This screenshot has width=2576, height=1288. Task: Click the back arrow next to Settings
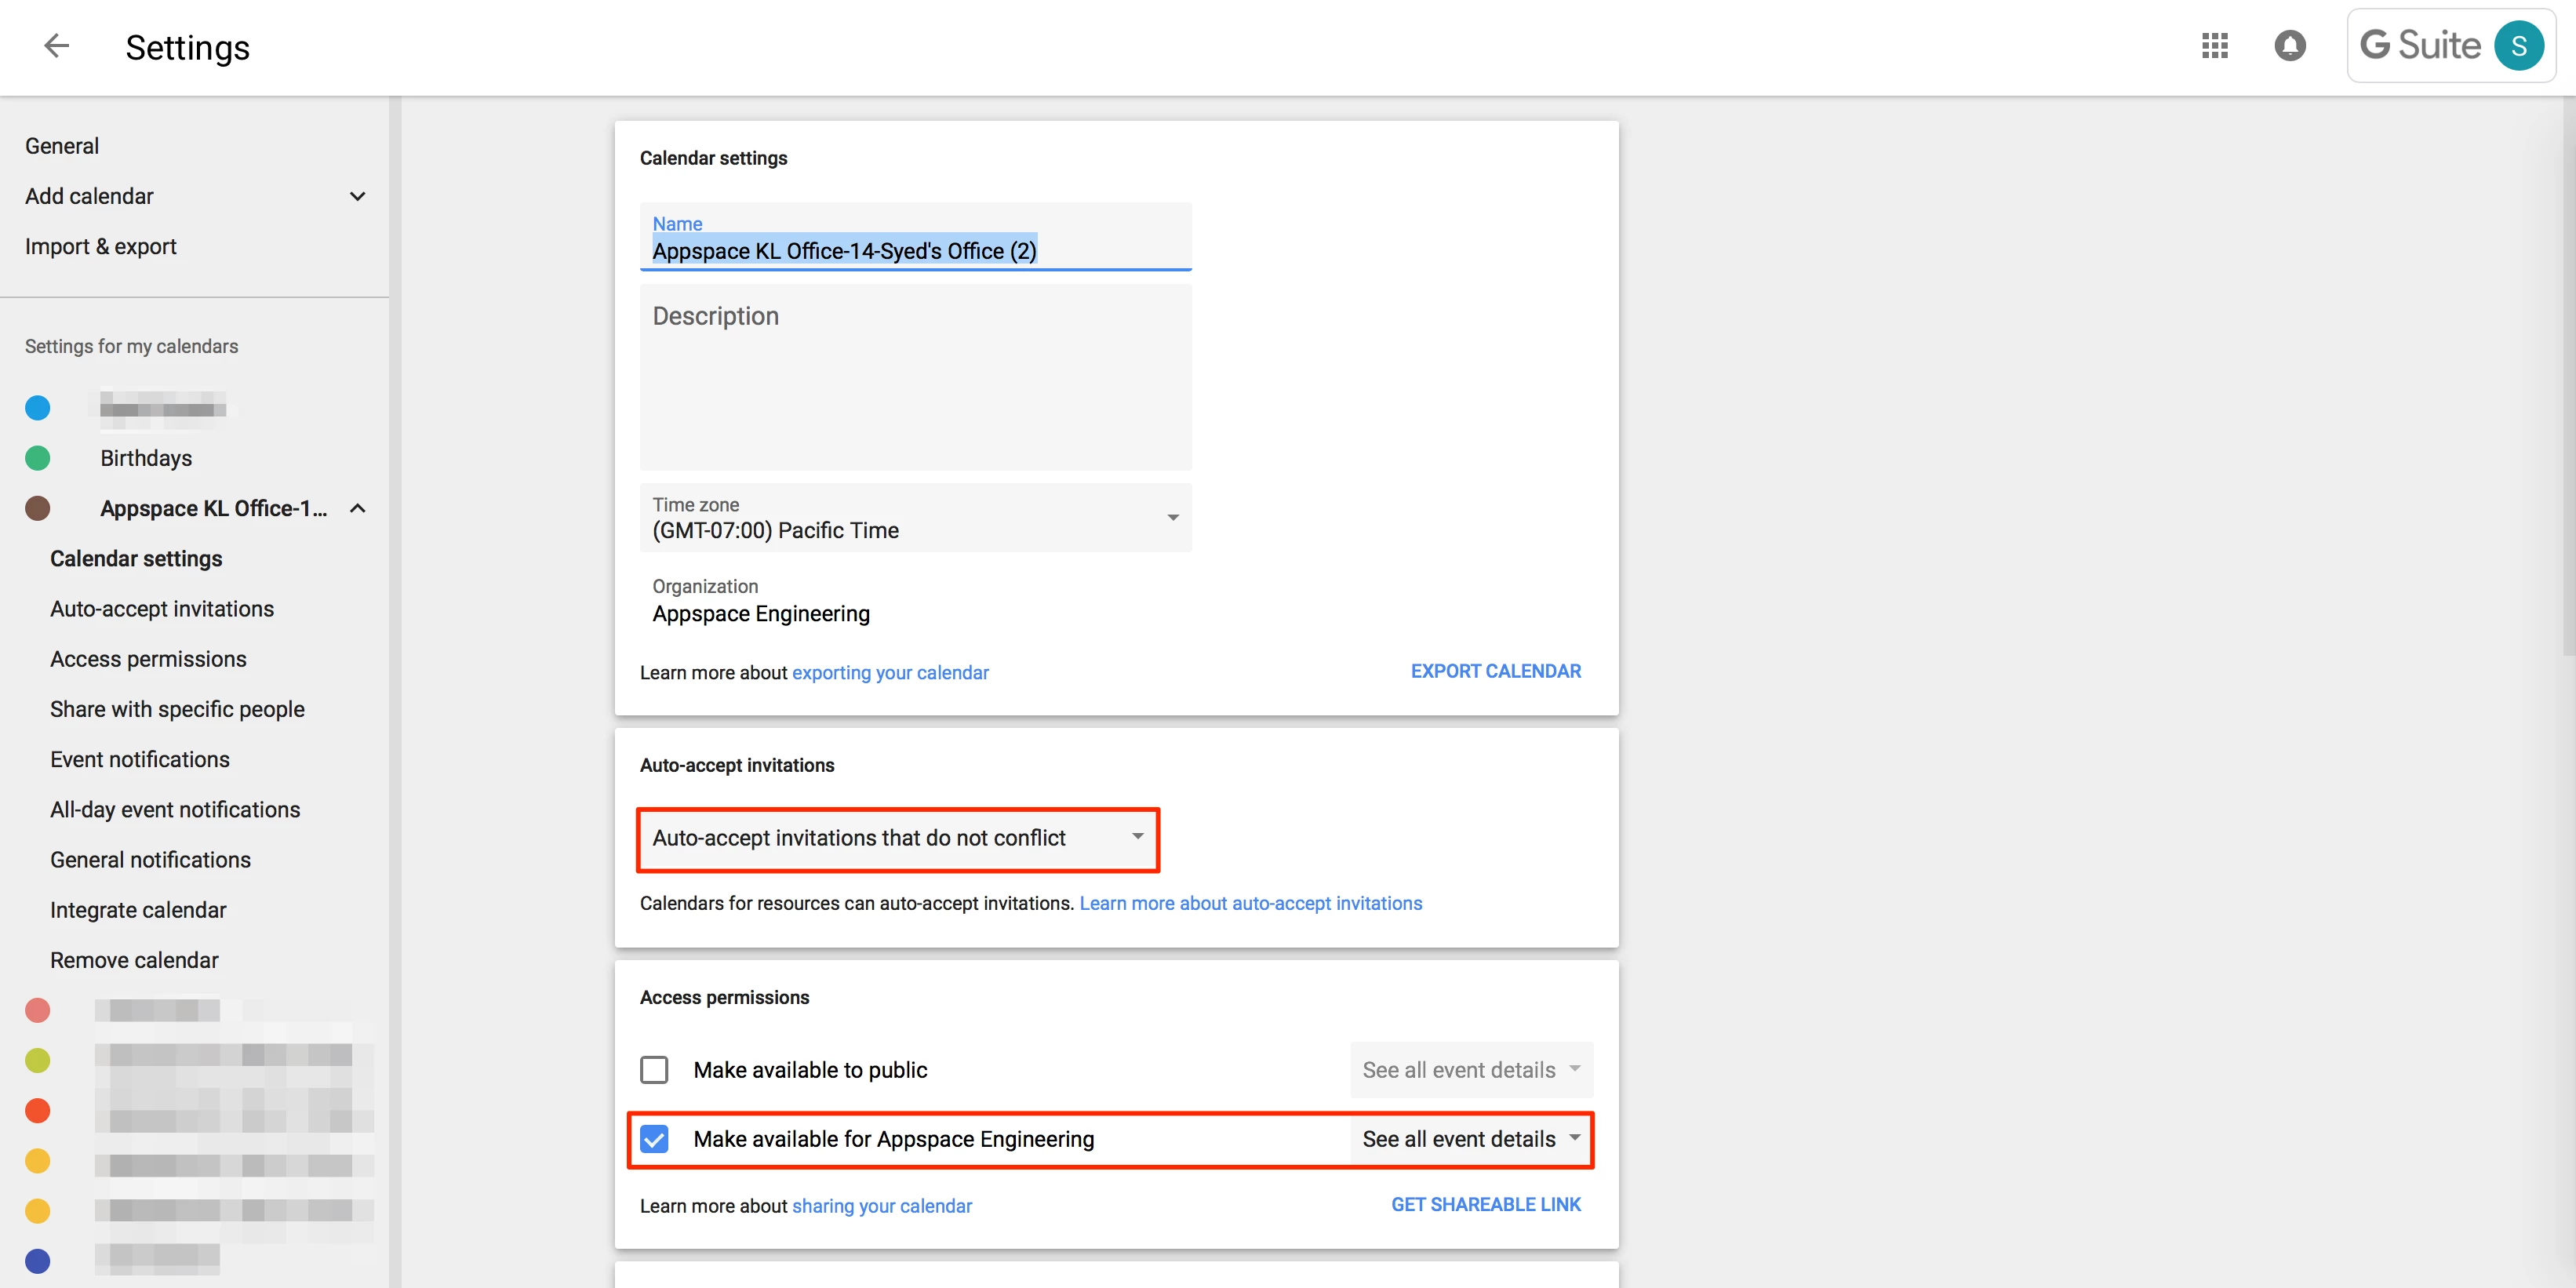(x=57, y=45)
